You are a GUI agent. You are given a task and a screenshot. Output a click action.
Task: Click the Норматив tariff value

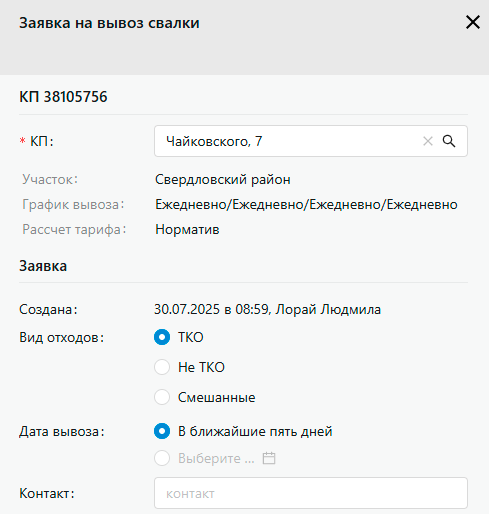point(187,230)
